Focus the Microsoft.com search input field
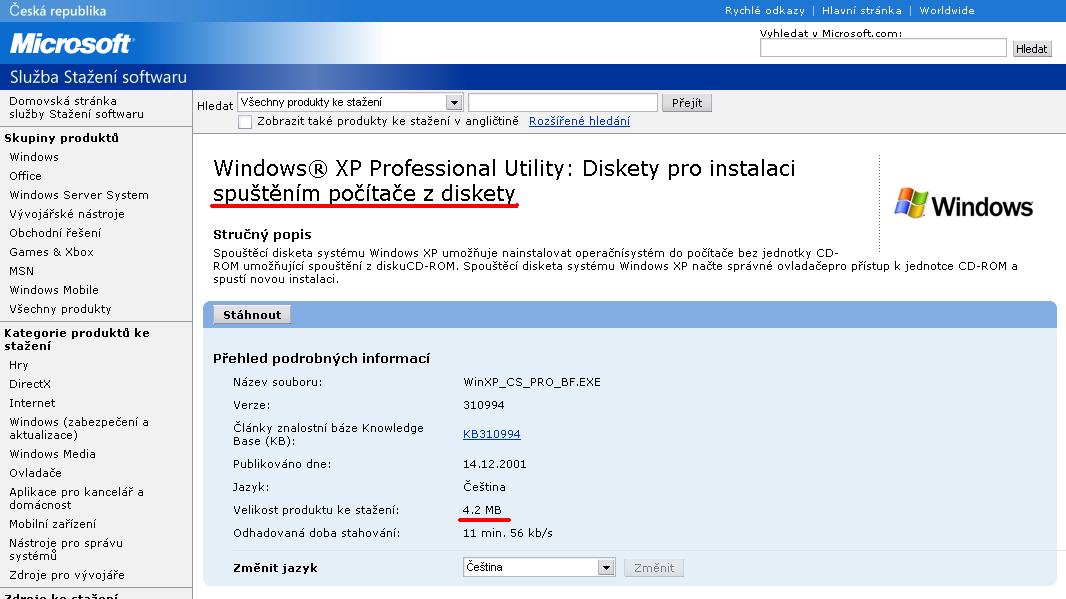The height and width of the screenshot is (599, 1066). 883,48
